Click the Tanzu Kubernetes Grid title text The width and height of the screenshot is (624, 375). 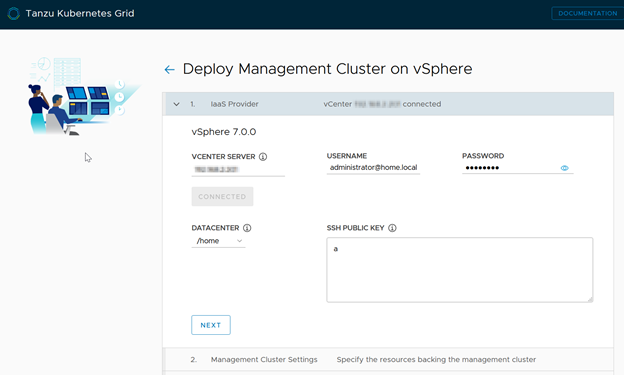(x=80, y=13)
